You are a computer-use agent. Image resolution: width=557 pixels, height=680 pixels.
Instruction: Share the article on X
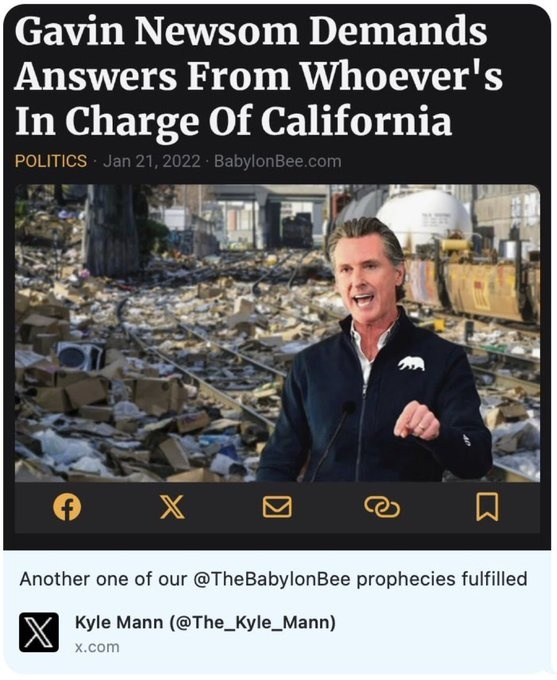[x=172, y=507]
